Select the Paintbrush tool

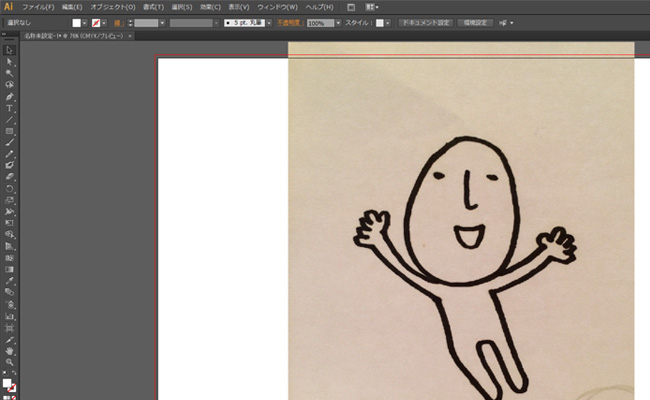point(9,143)
